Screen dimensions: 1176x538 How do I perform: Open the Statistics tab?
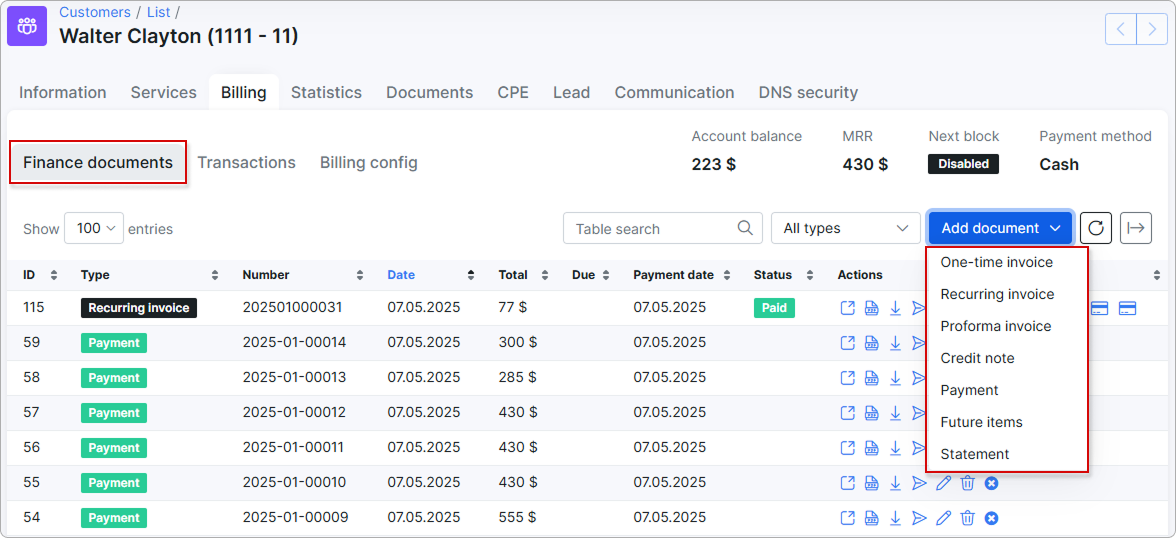[326, 92]
